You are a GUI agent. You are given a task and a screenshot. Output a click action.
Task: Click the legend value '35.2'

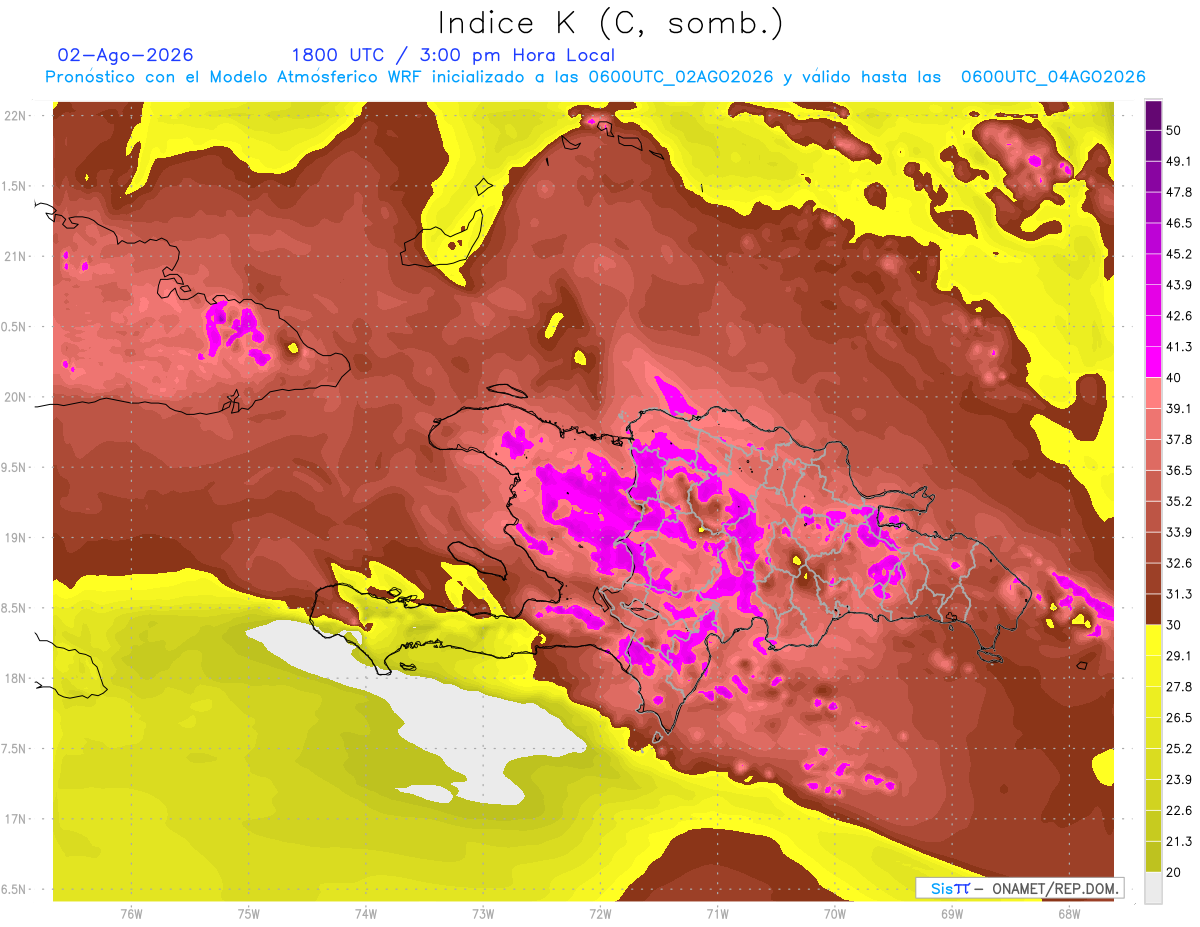pos(1178,501)
